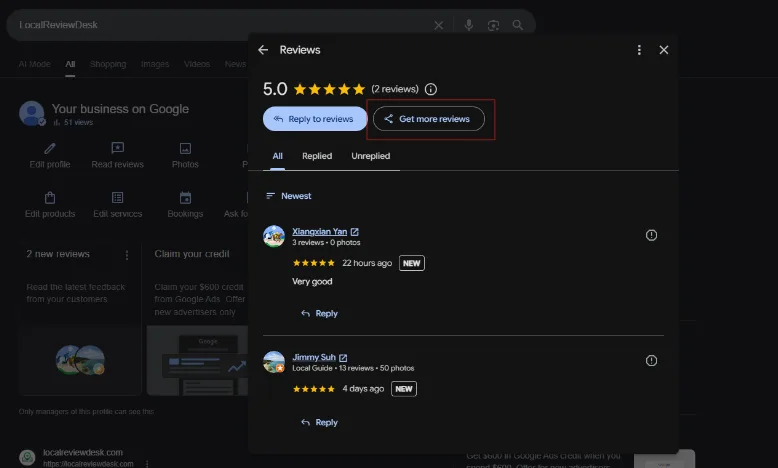Reply to Xiangxian Yan's review
The width and height of the screenshot is (778, 468).
tap(320, 314)
